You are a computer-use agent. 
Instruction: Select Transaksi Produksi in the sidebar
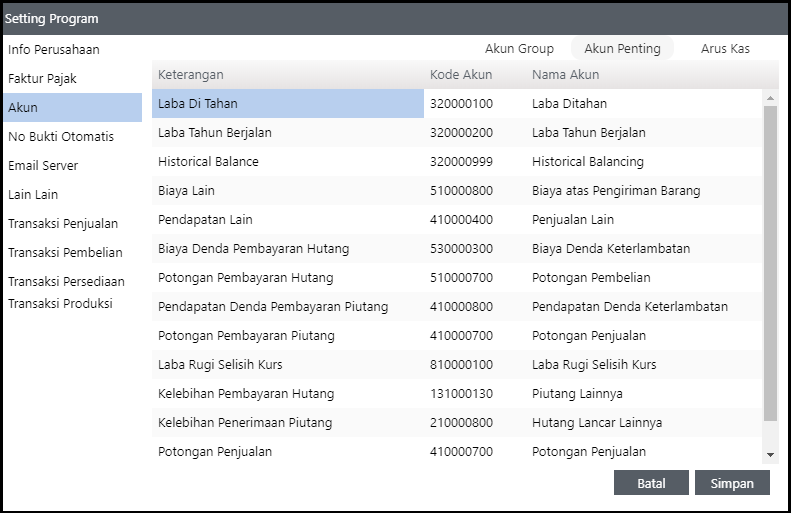pyautogui.click(x=60, y=303)
